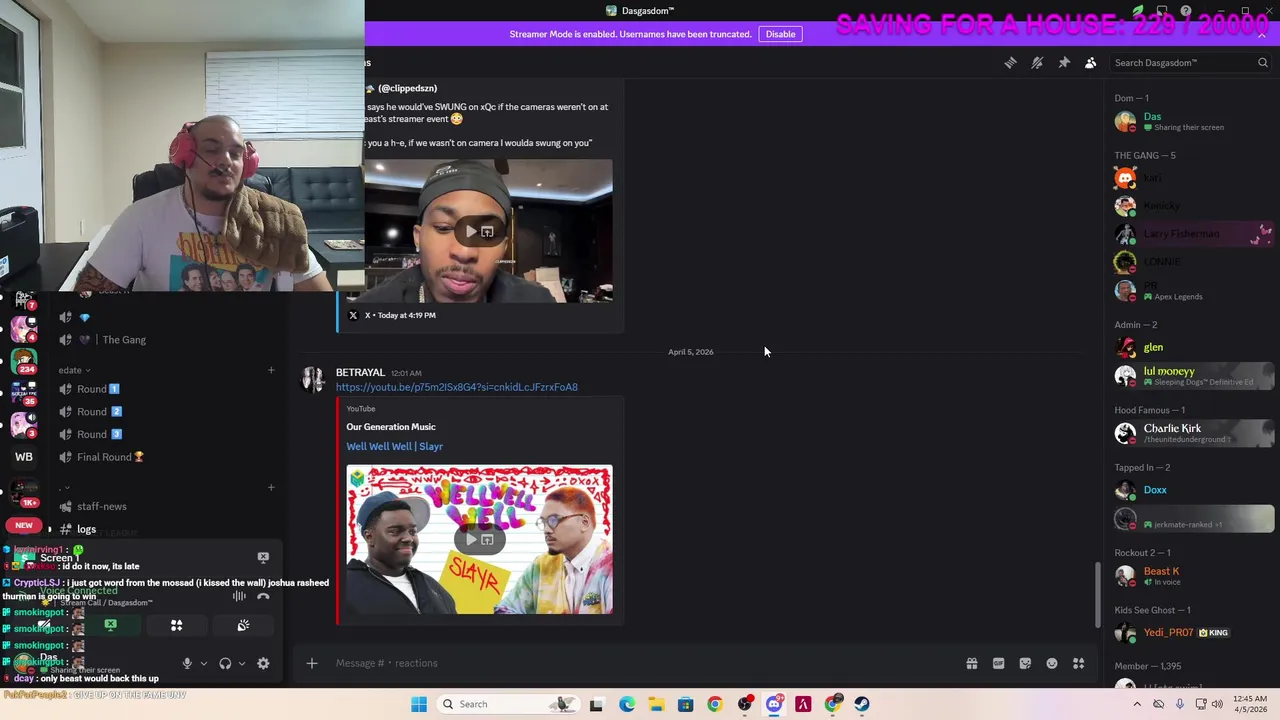Add a channel to the edate category
This screenshot has width=1280, height=720.
tap(271, 370)
